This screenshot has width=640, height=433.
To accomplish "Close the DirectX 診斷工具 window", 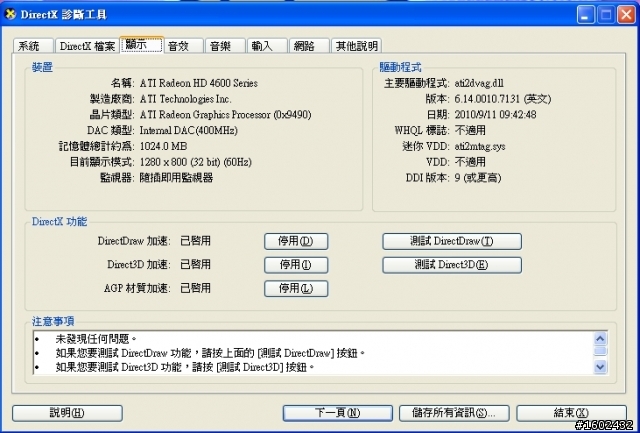I will pos(626,15).
